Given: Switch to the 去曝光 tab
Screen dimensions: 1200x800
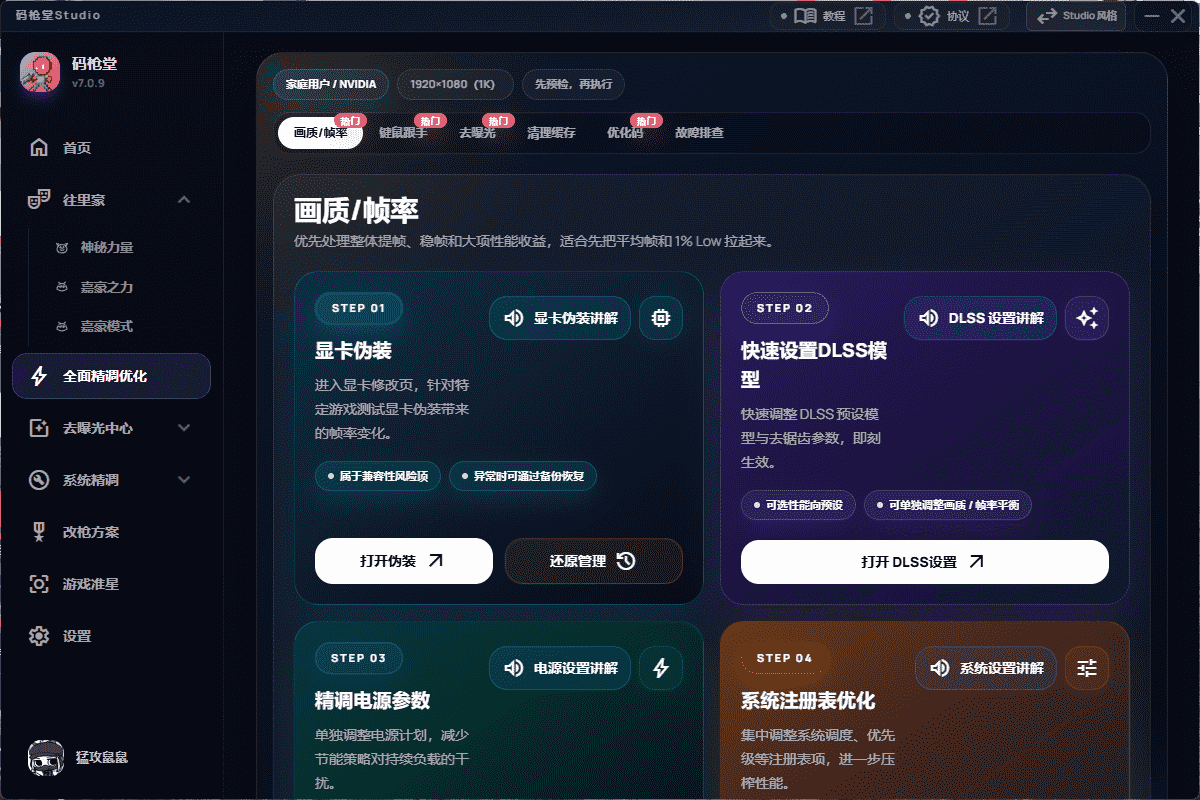Looking at the screenshot, I should [x=477, y=133].
